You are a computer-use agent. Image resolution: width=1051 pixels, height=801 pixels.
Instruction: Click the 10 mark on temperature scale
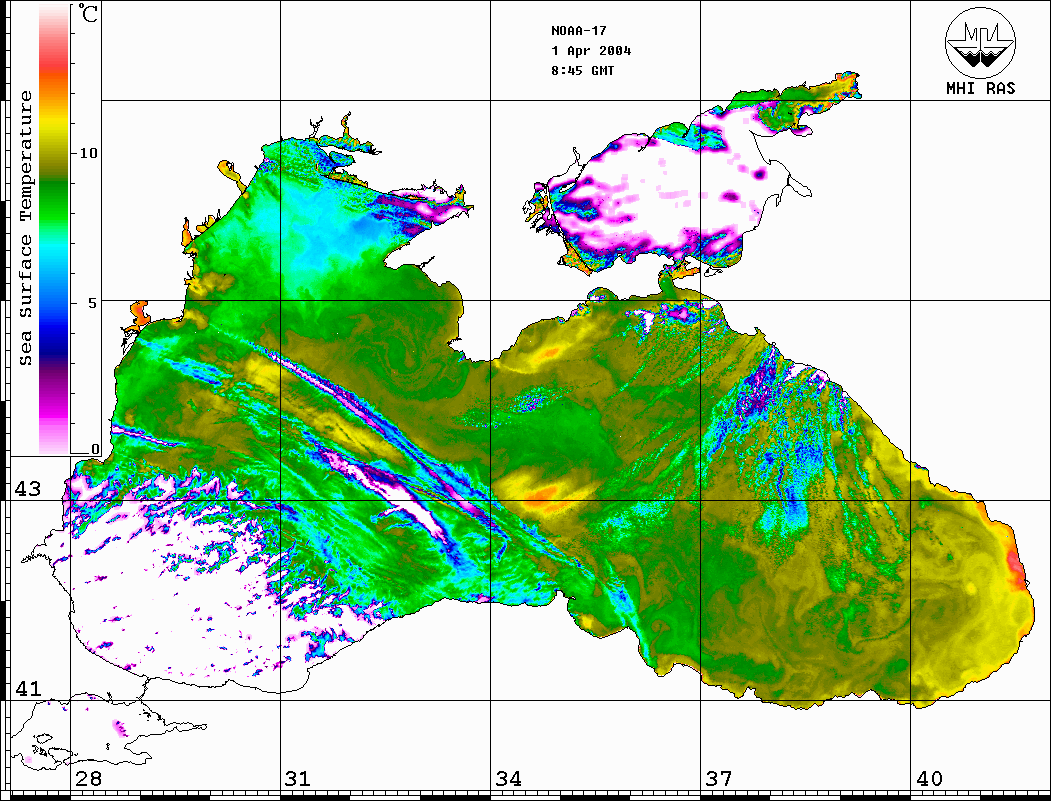point(90,153)
